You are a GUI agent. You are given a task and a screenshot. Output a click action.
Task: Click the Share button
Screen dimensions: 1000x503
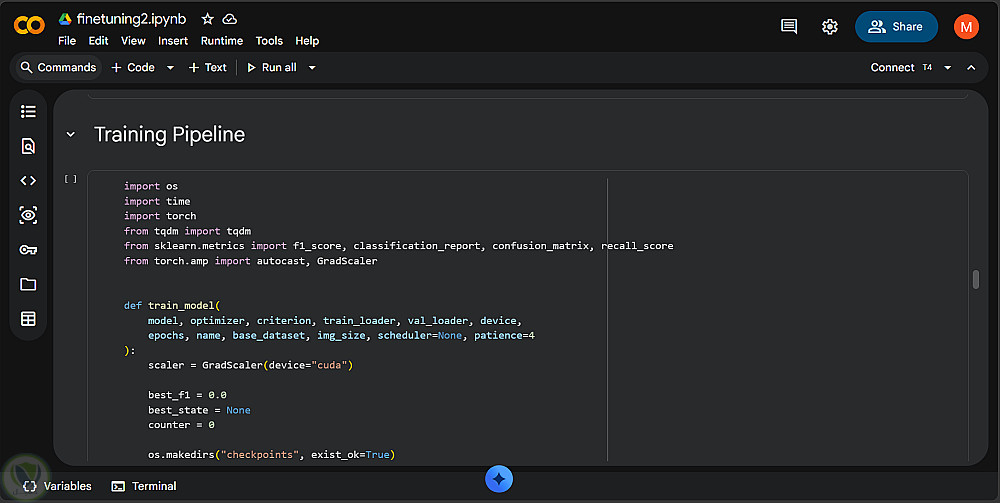coord(896,27)
